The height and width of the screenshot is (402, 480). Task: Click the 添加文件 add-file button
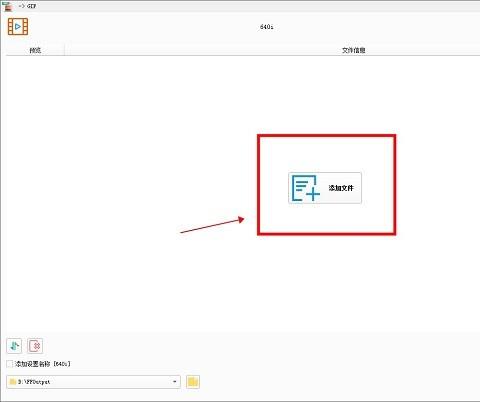click(325, 188)
